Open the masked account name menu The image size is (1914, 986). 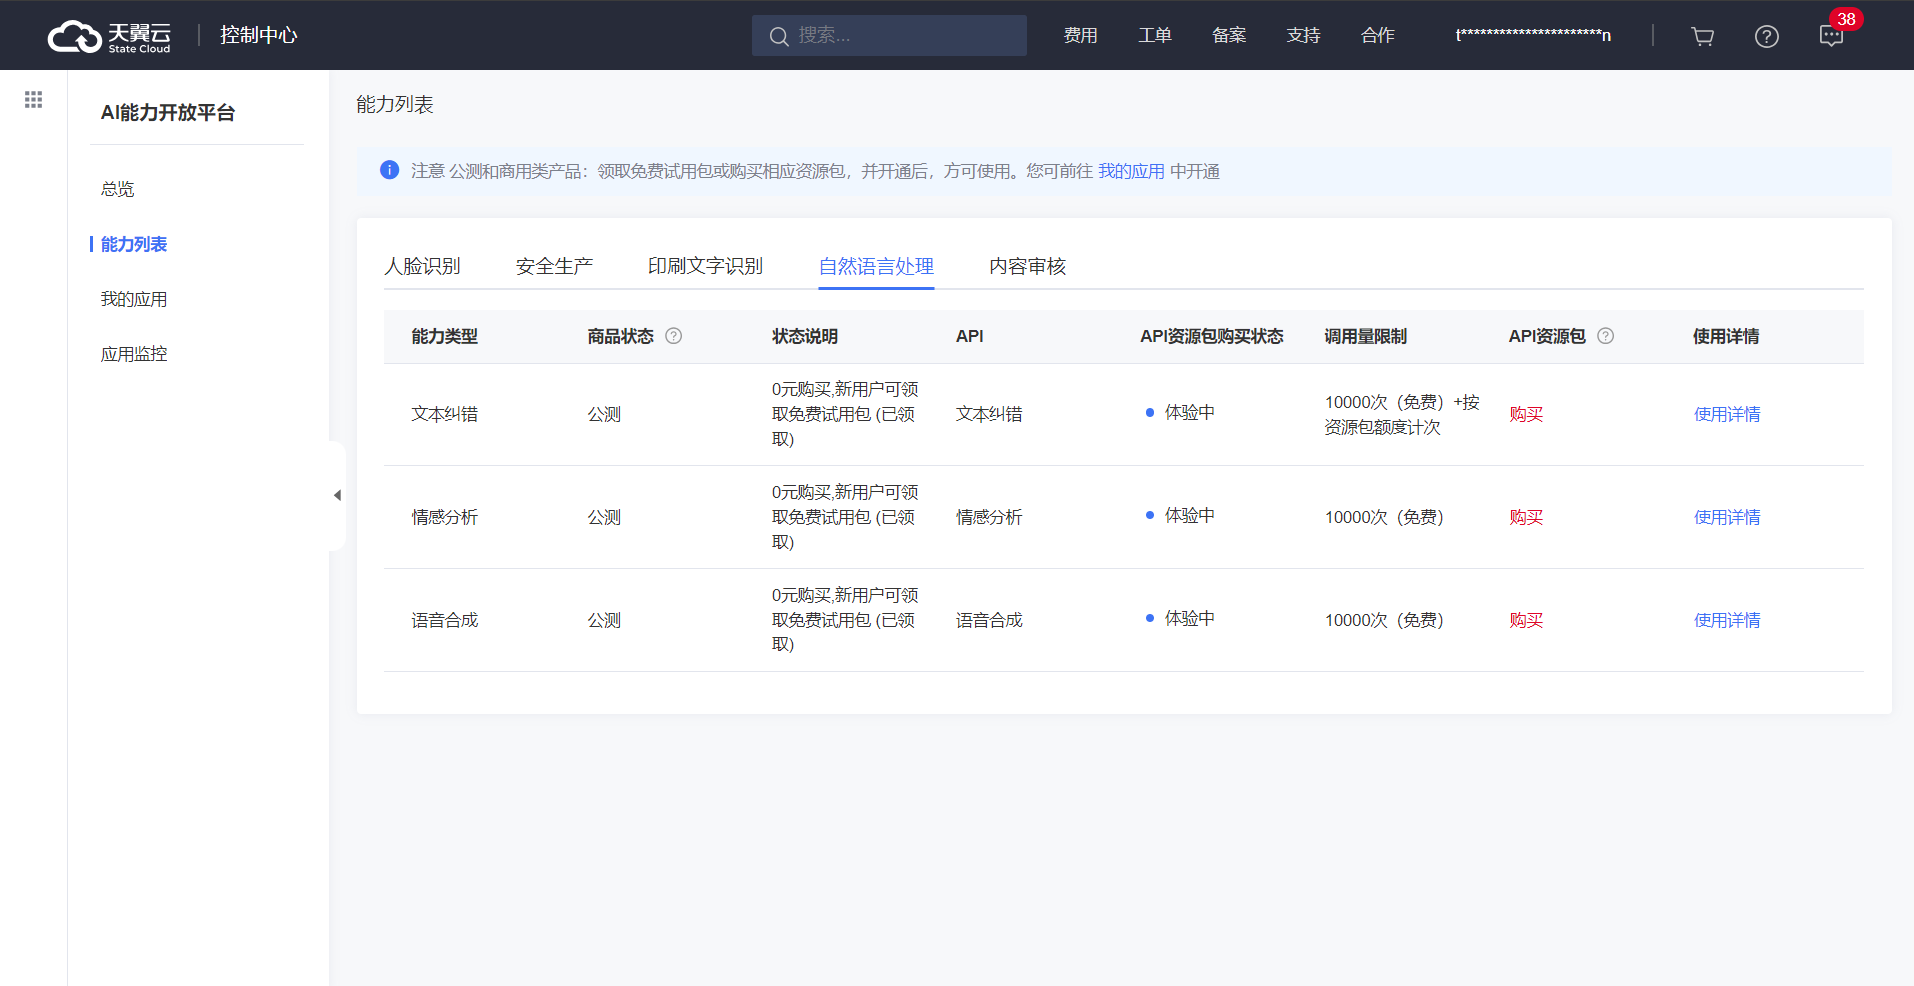(x=1533, y=36)
